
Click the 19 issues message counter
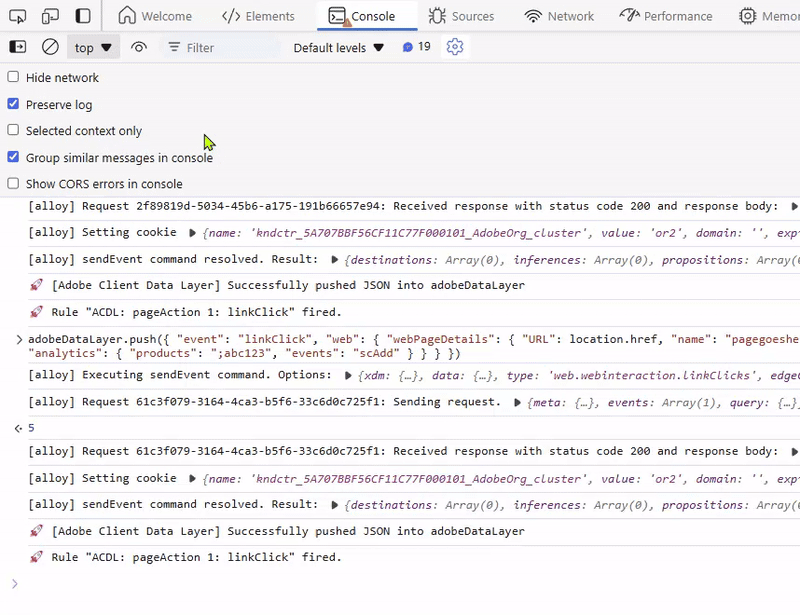point(416,47)
